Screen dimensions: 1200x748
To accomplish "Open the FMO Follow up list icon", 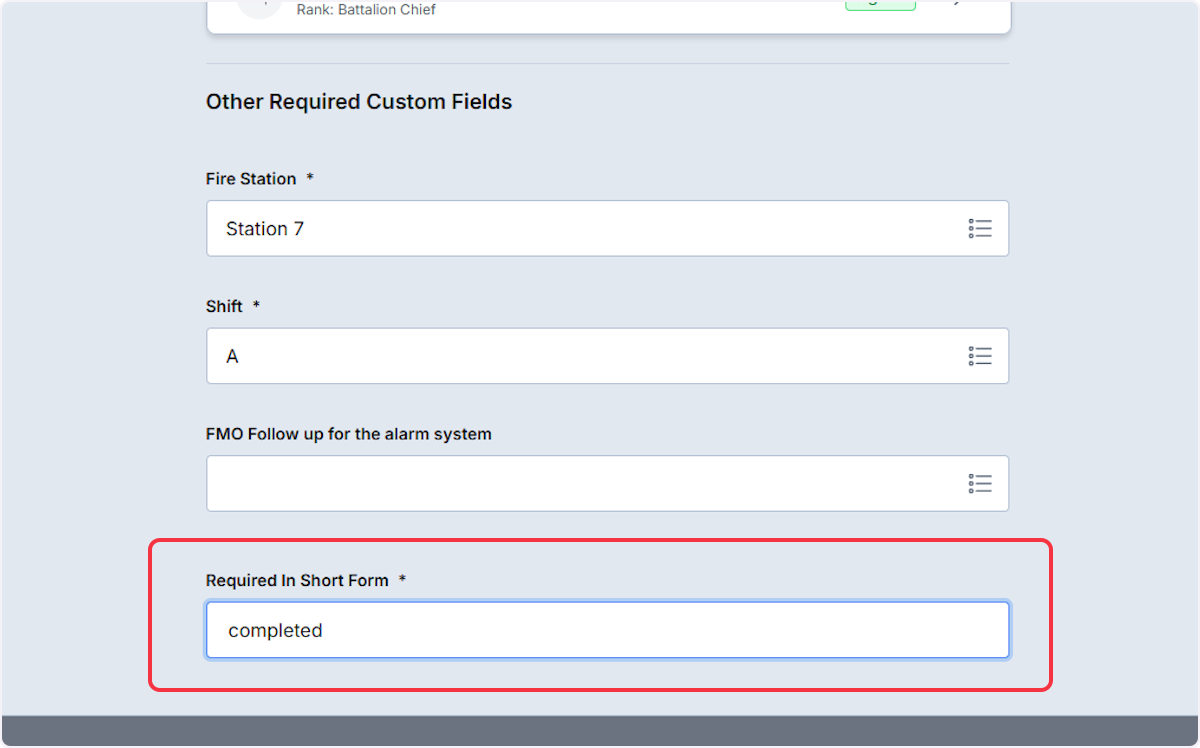I will (x=980, y=484).
